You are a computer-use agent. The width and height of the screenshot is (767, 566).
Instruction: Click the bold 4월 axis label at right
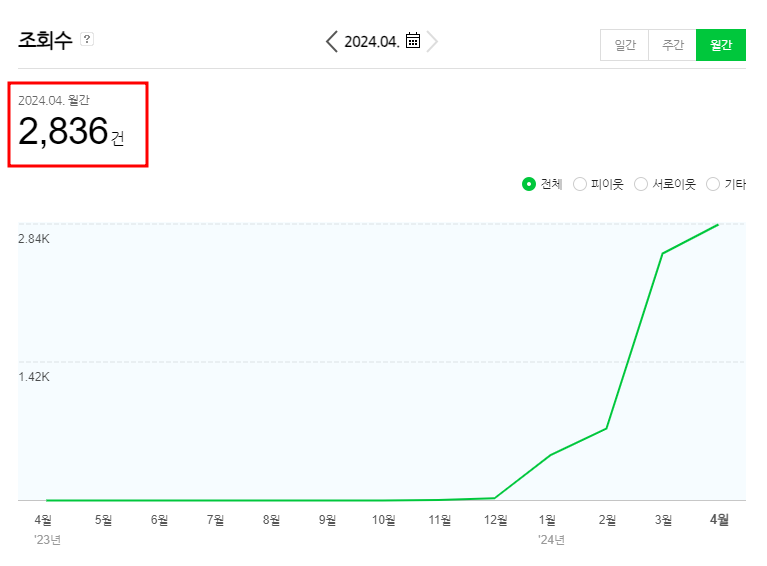(x=719, y=520)
